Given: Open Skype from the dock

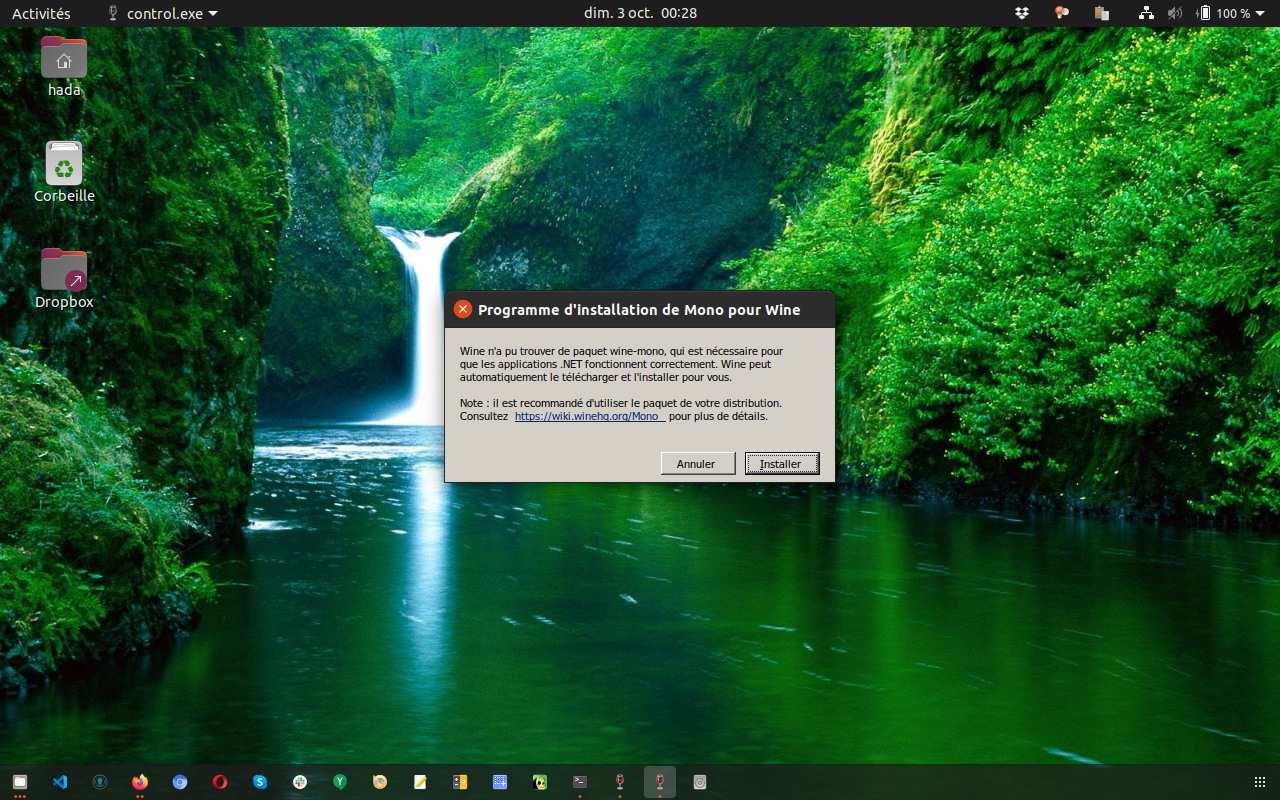Looking at the screenshot, I should point(260,782).
